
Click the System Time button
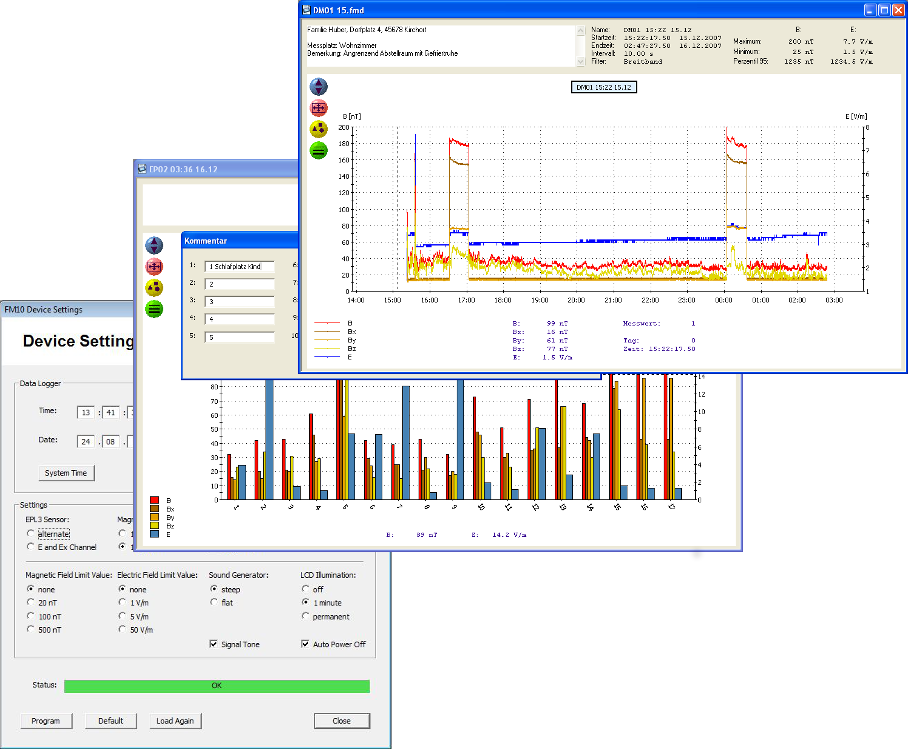pos(66,473)
